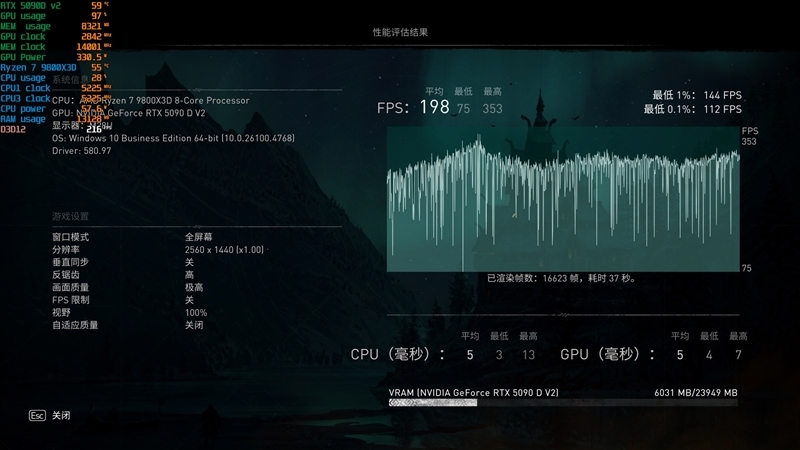Click the GPU Power overlay row
This screenshot has height=450, width=800.
pyautogui.click(x=55, y=57)
